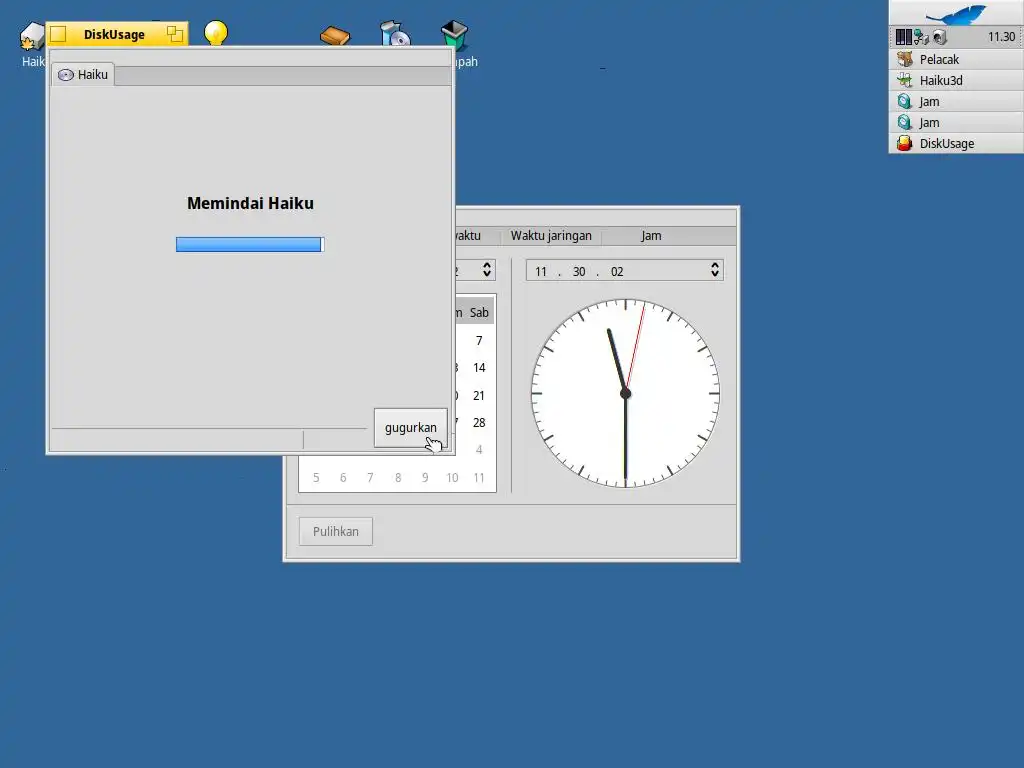
Task: Click the network status tray icon
Action: 921,37
